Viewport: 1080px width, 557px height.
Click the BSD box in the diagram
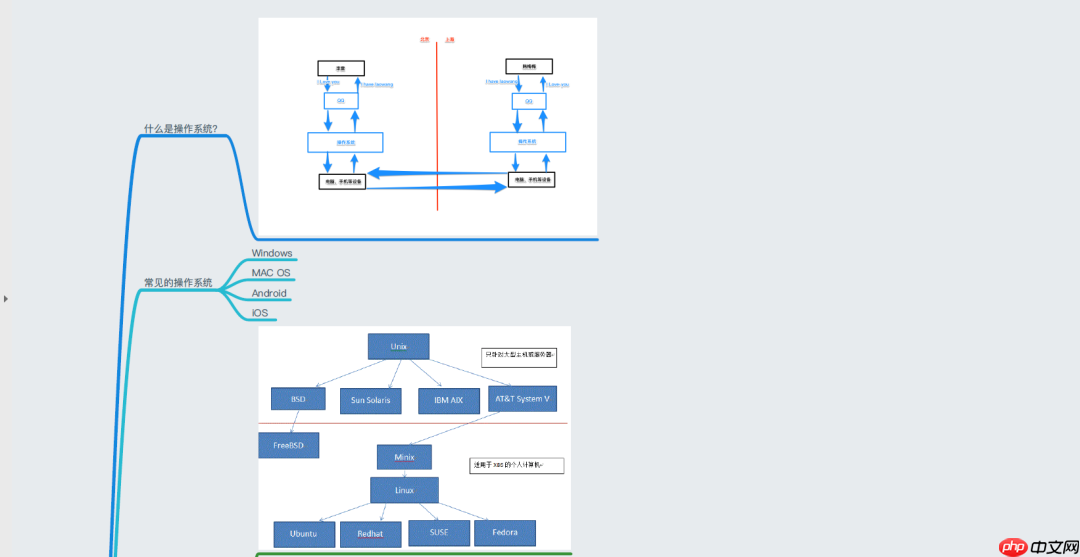click(298, 399)
